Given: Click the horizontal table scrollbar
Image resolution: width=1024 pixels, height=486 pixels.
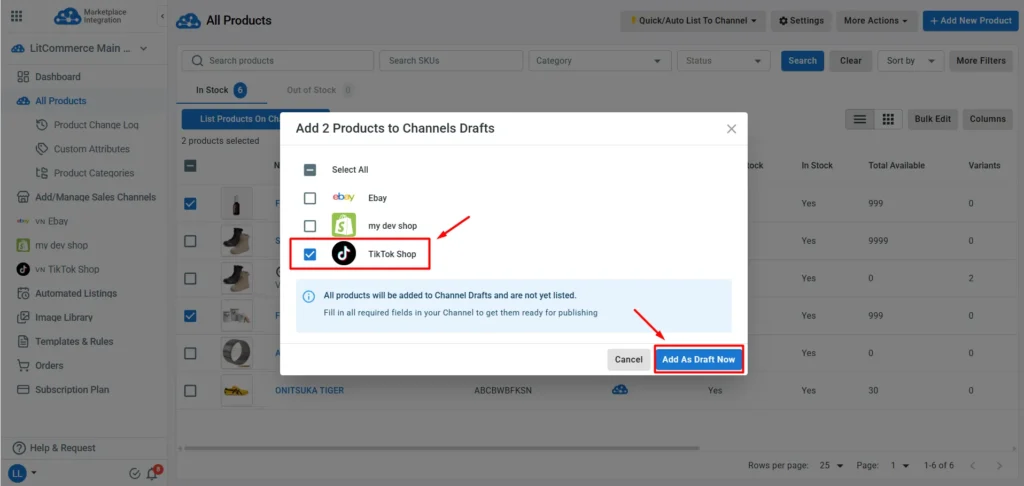Looking at the screenshot, I should pos(441,448).
